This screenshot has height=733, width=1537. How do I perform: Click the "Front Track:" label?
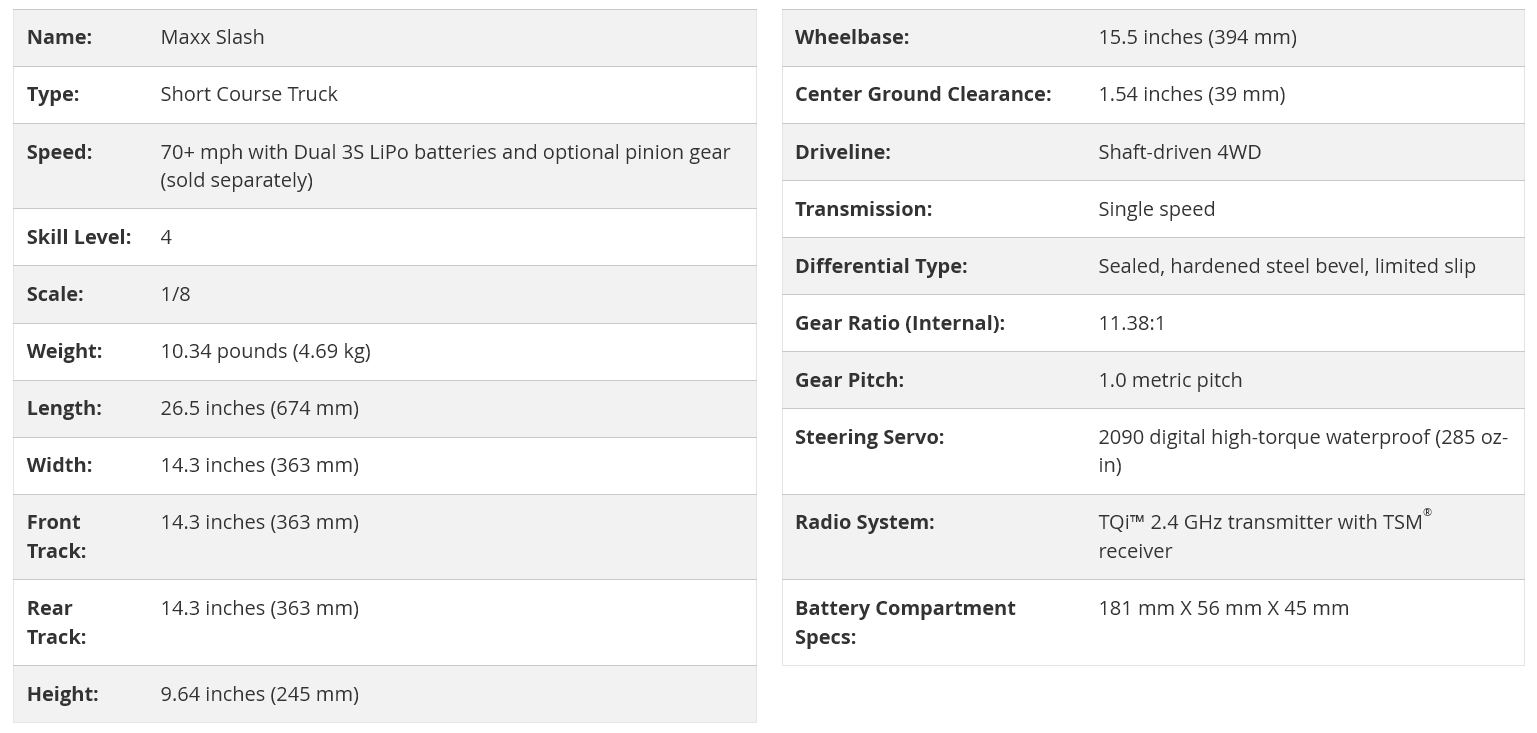tap(56, 536)
